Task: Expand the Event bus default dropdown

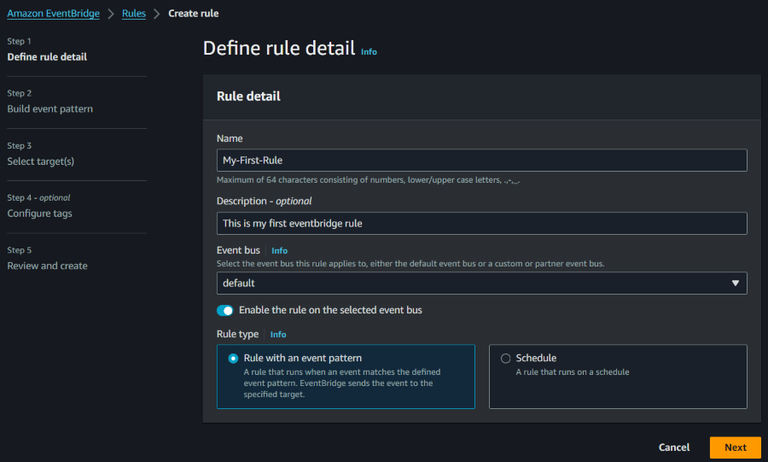Action: [481, 283]
